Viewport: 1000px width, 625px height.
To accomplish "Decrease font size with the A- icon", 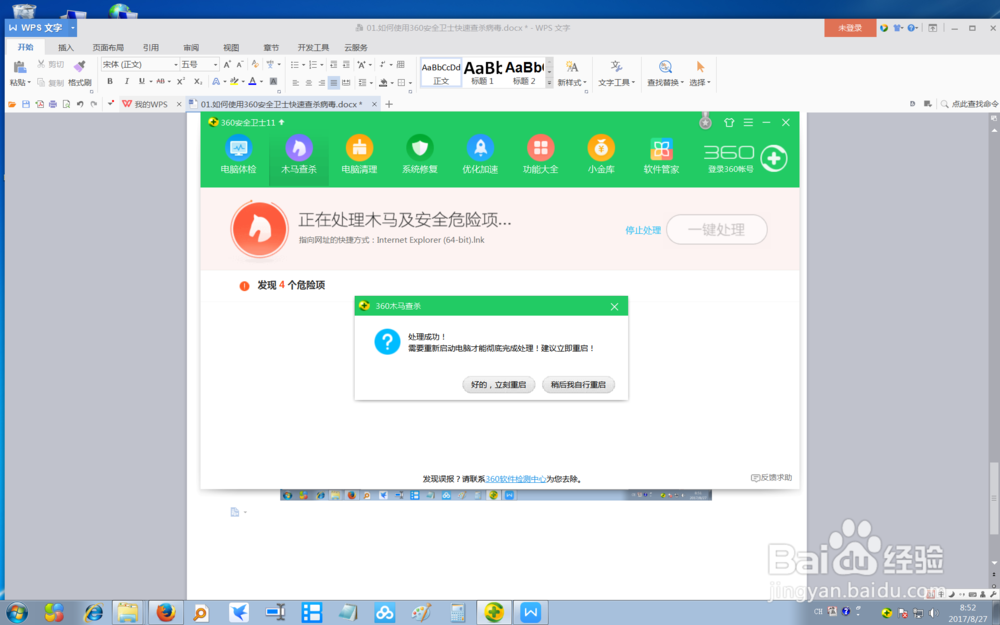I will click(x=240, y=64).
